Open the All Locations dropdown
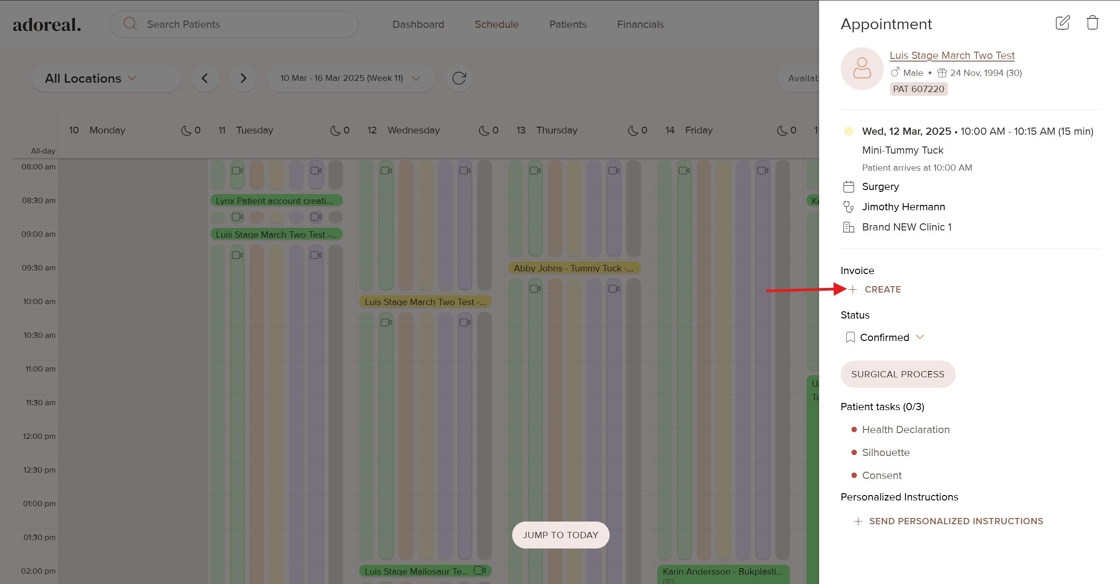1120x584 pixels. [x=105, y=78]
